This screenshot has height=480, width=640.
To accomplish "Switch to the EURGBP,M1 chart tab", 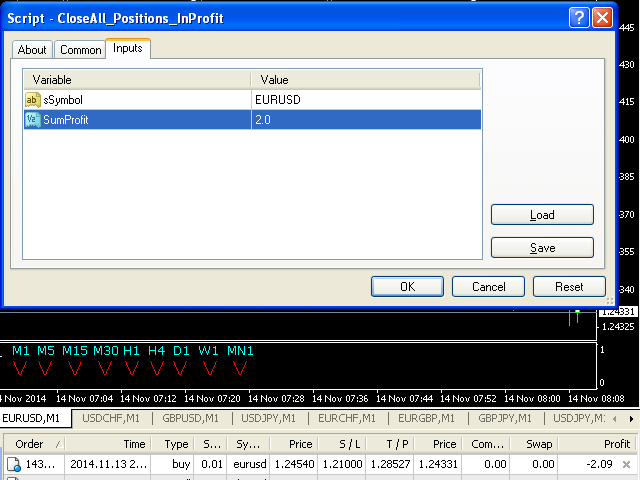I will click(x=426, y=418).
